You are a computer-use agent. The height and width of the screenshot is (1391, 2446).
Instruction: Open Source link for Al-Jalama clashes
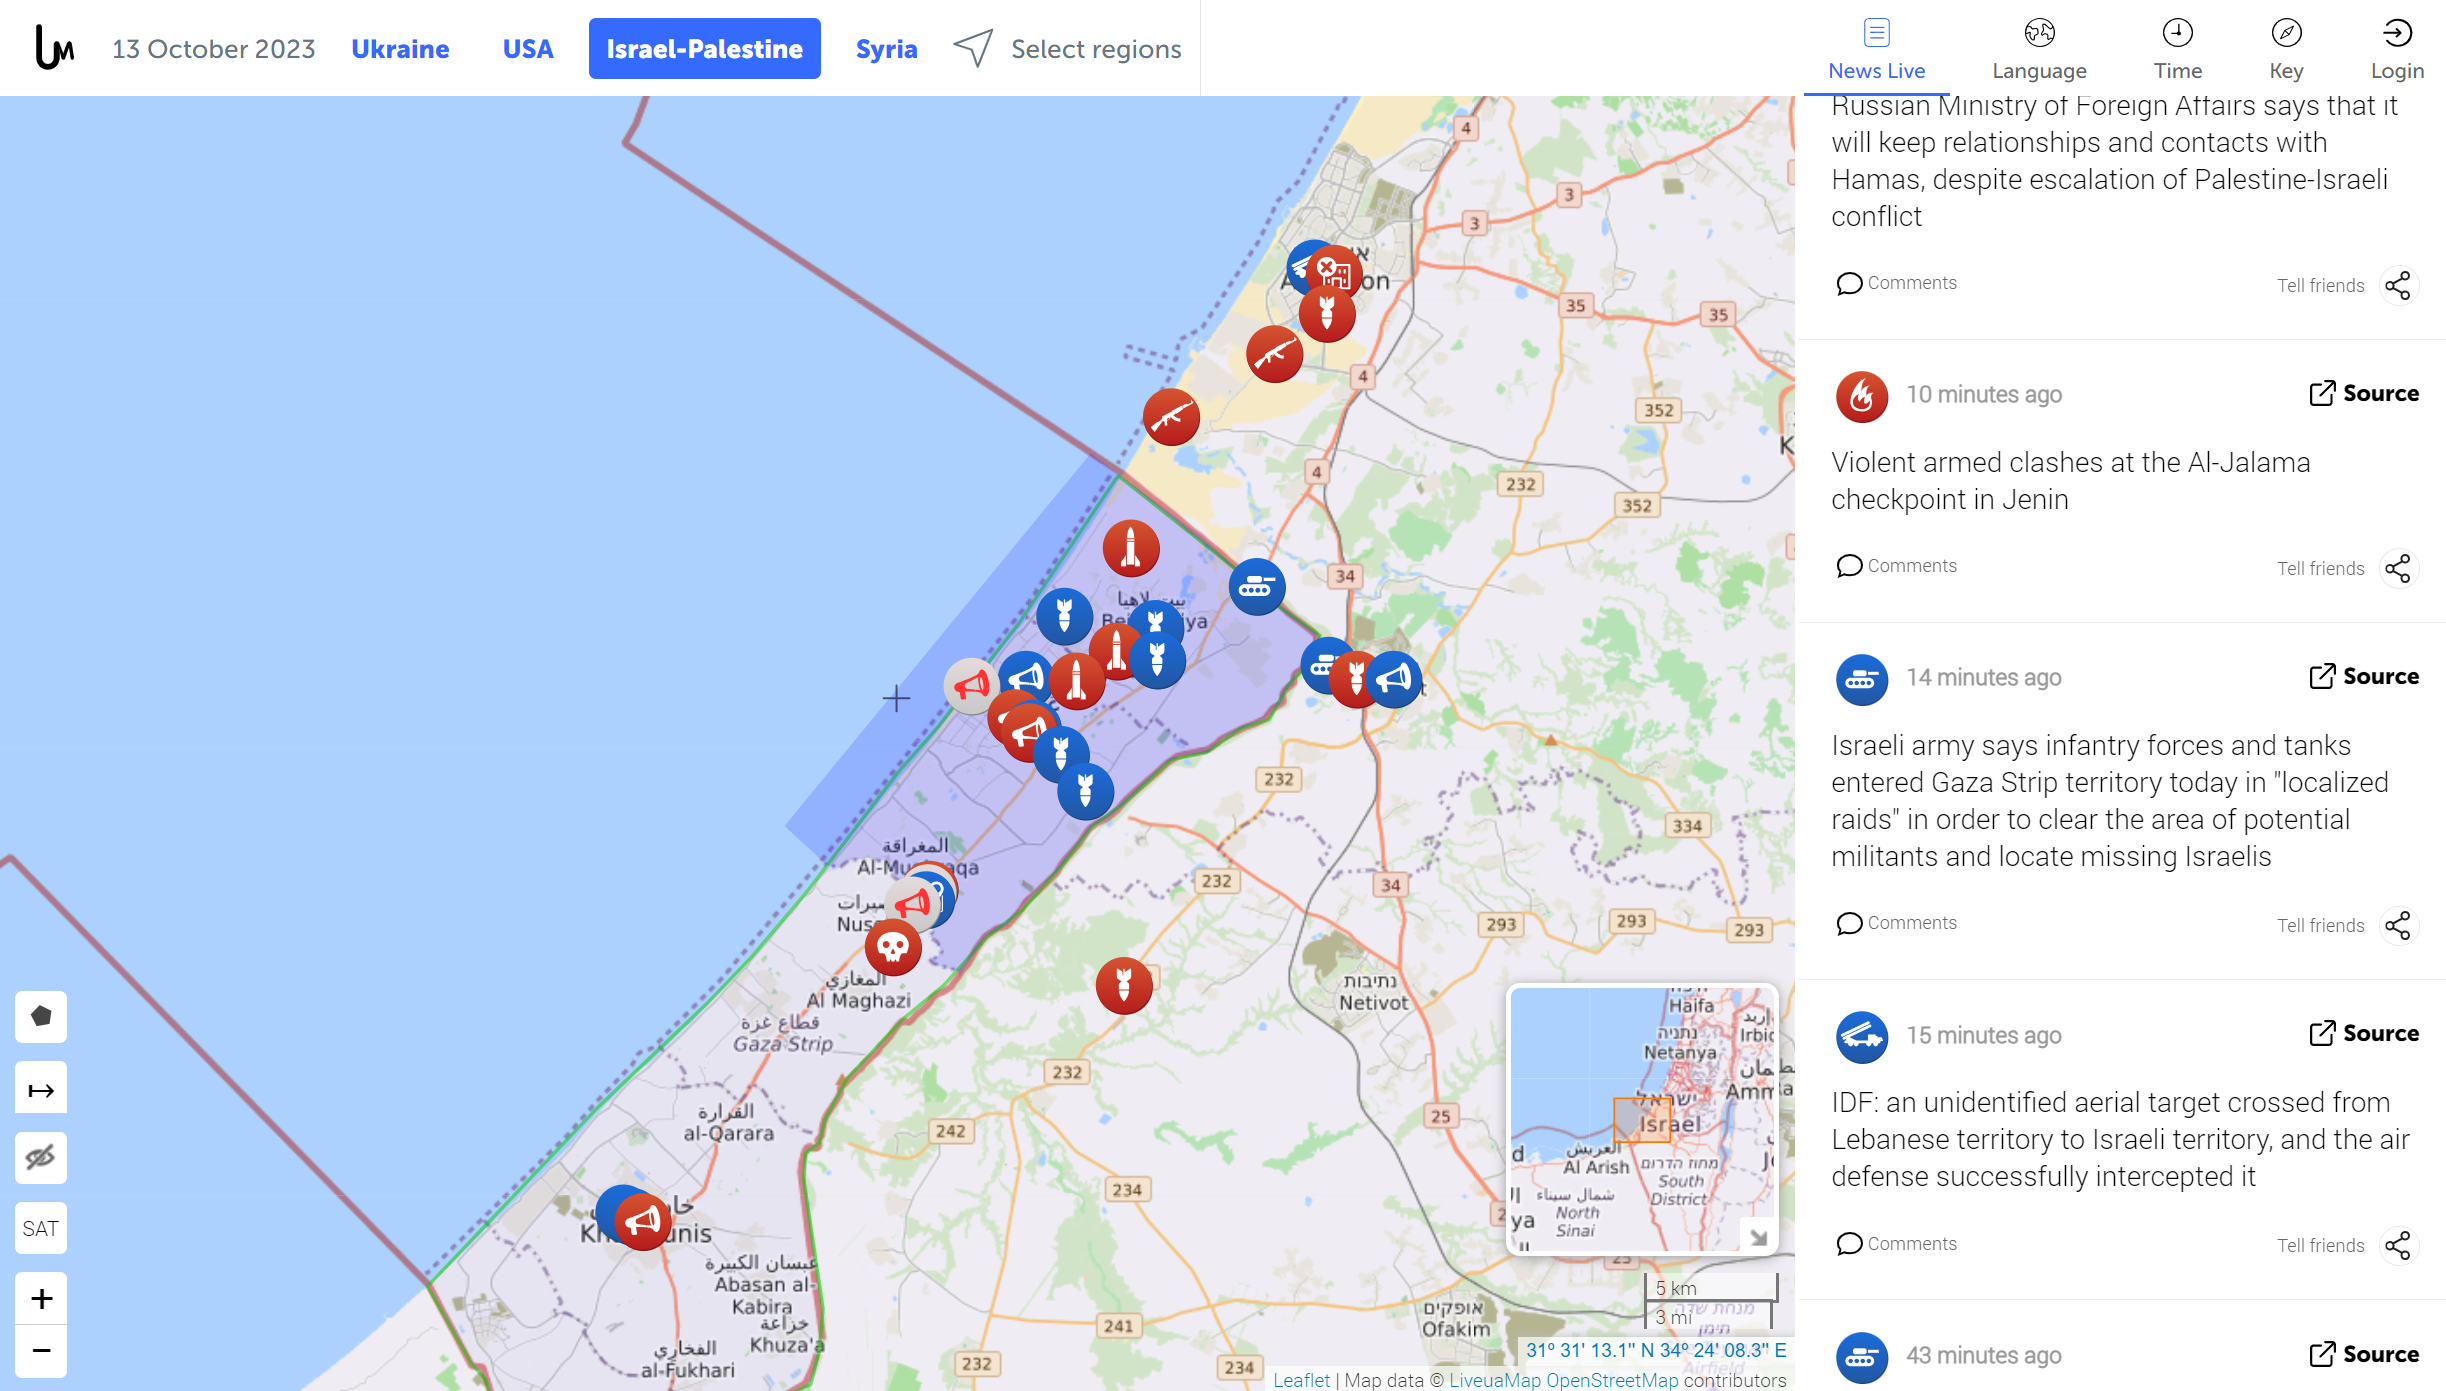[2364, 393]
